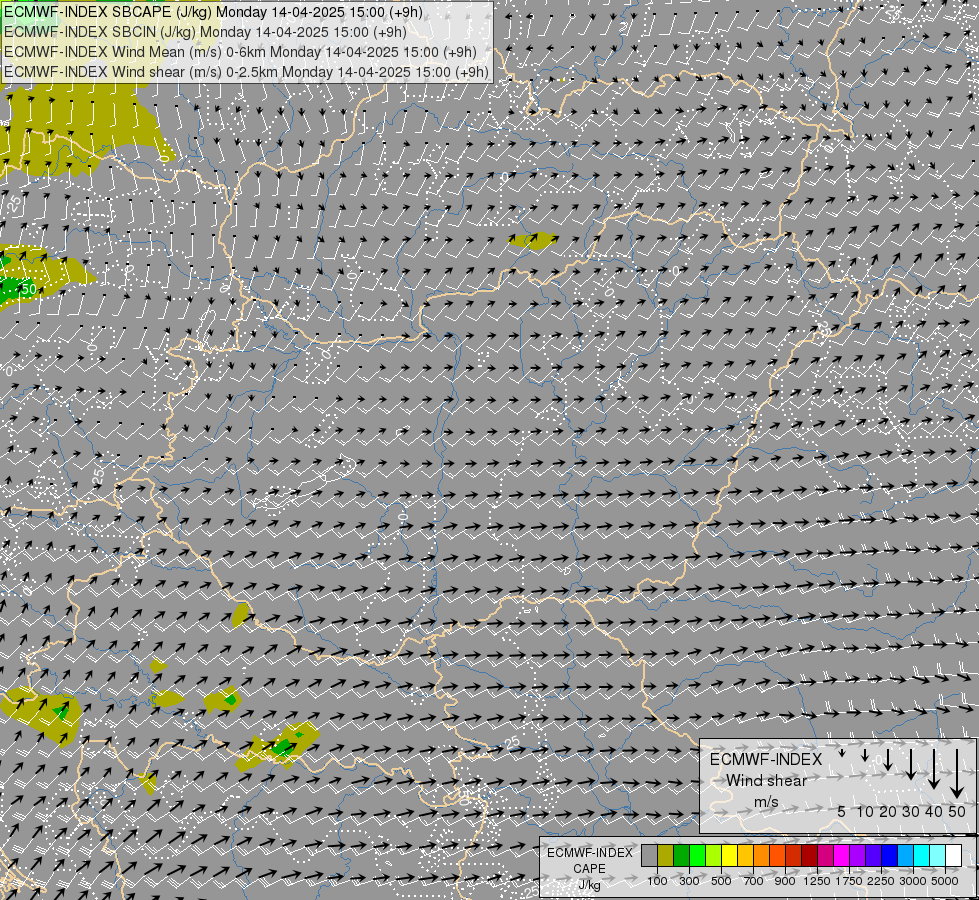
Task: Click 'Wind shear' text in the legend box
Action: click(x=767, y=781)
